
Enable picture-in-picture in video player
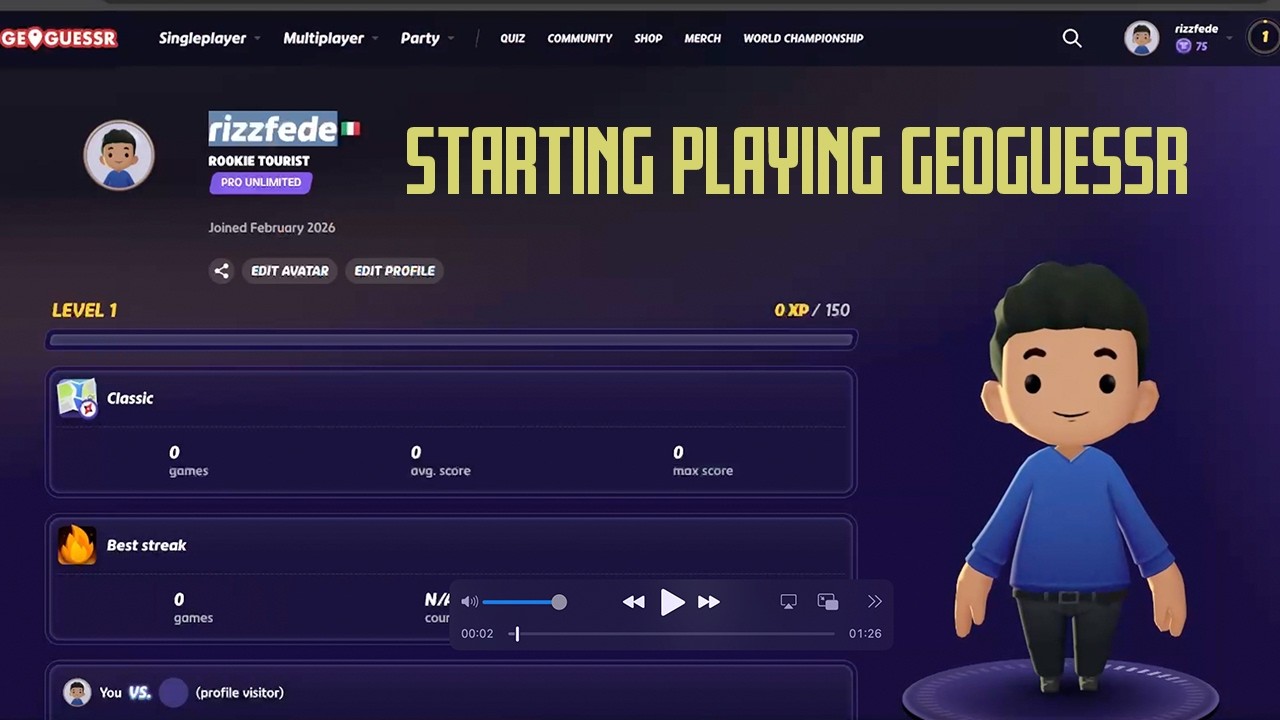coord(828,602)
